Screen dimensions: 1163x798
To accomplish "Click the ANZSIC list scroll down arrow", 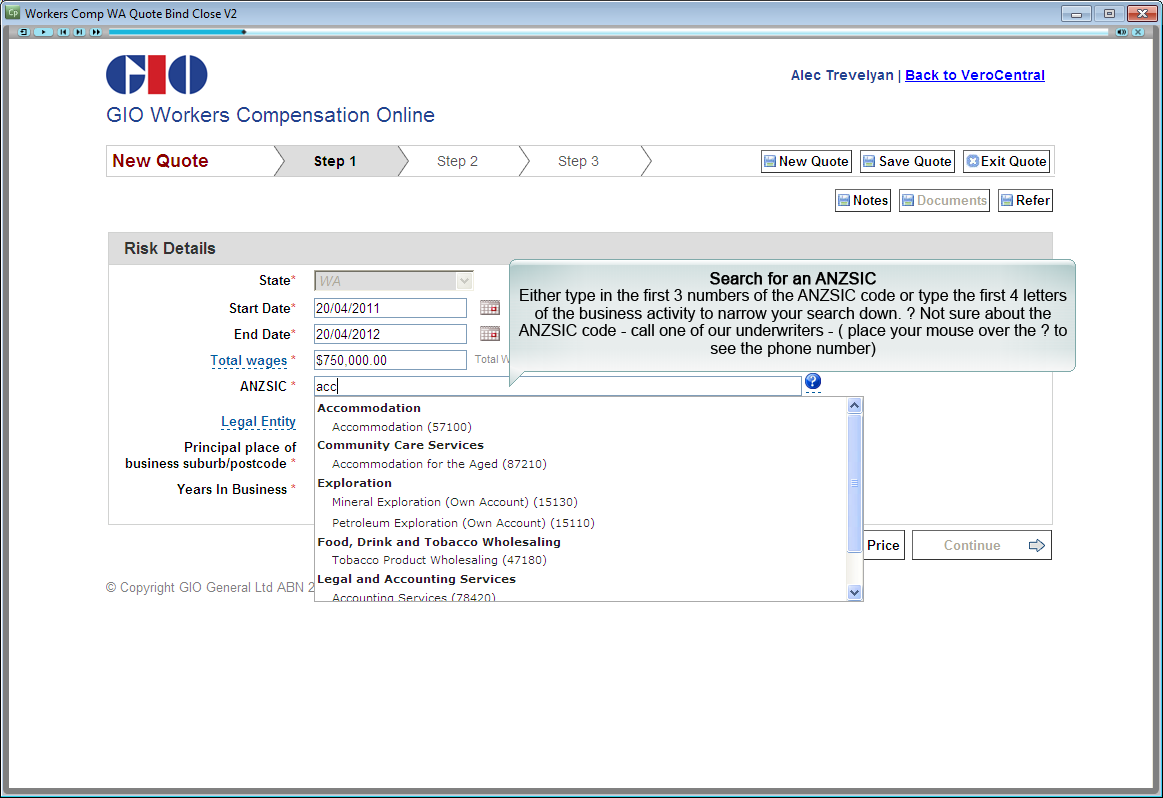I will 854,592.
